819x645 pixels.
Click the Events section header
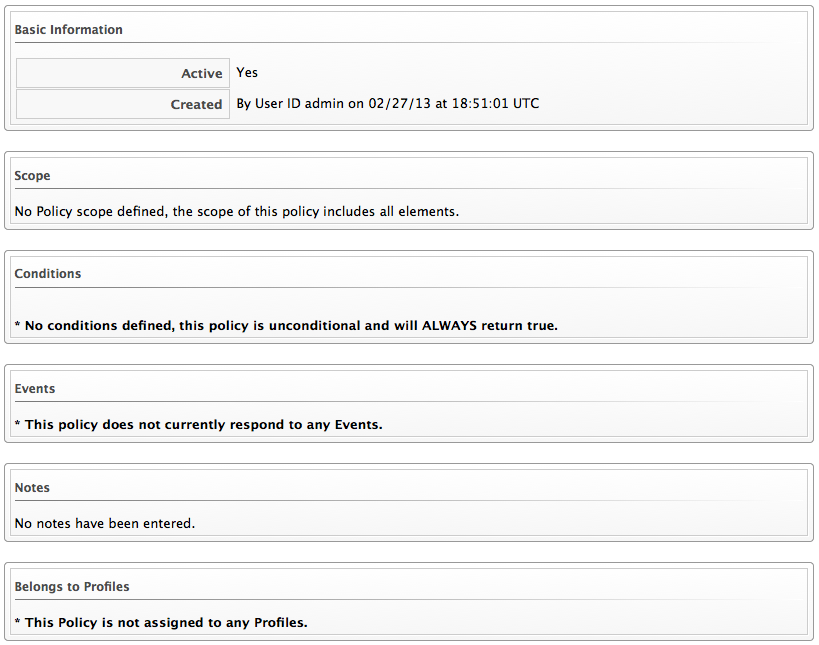point(35,389)
